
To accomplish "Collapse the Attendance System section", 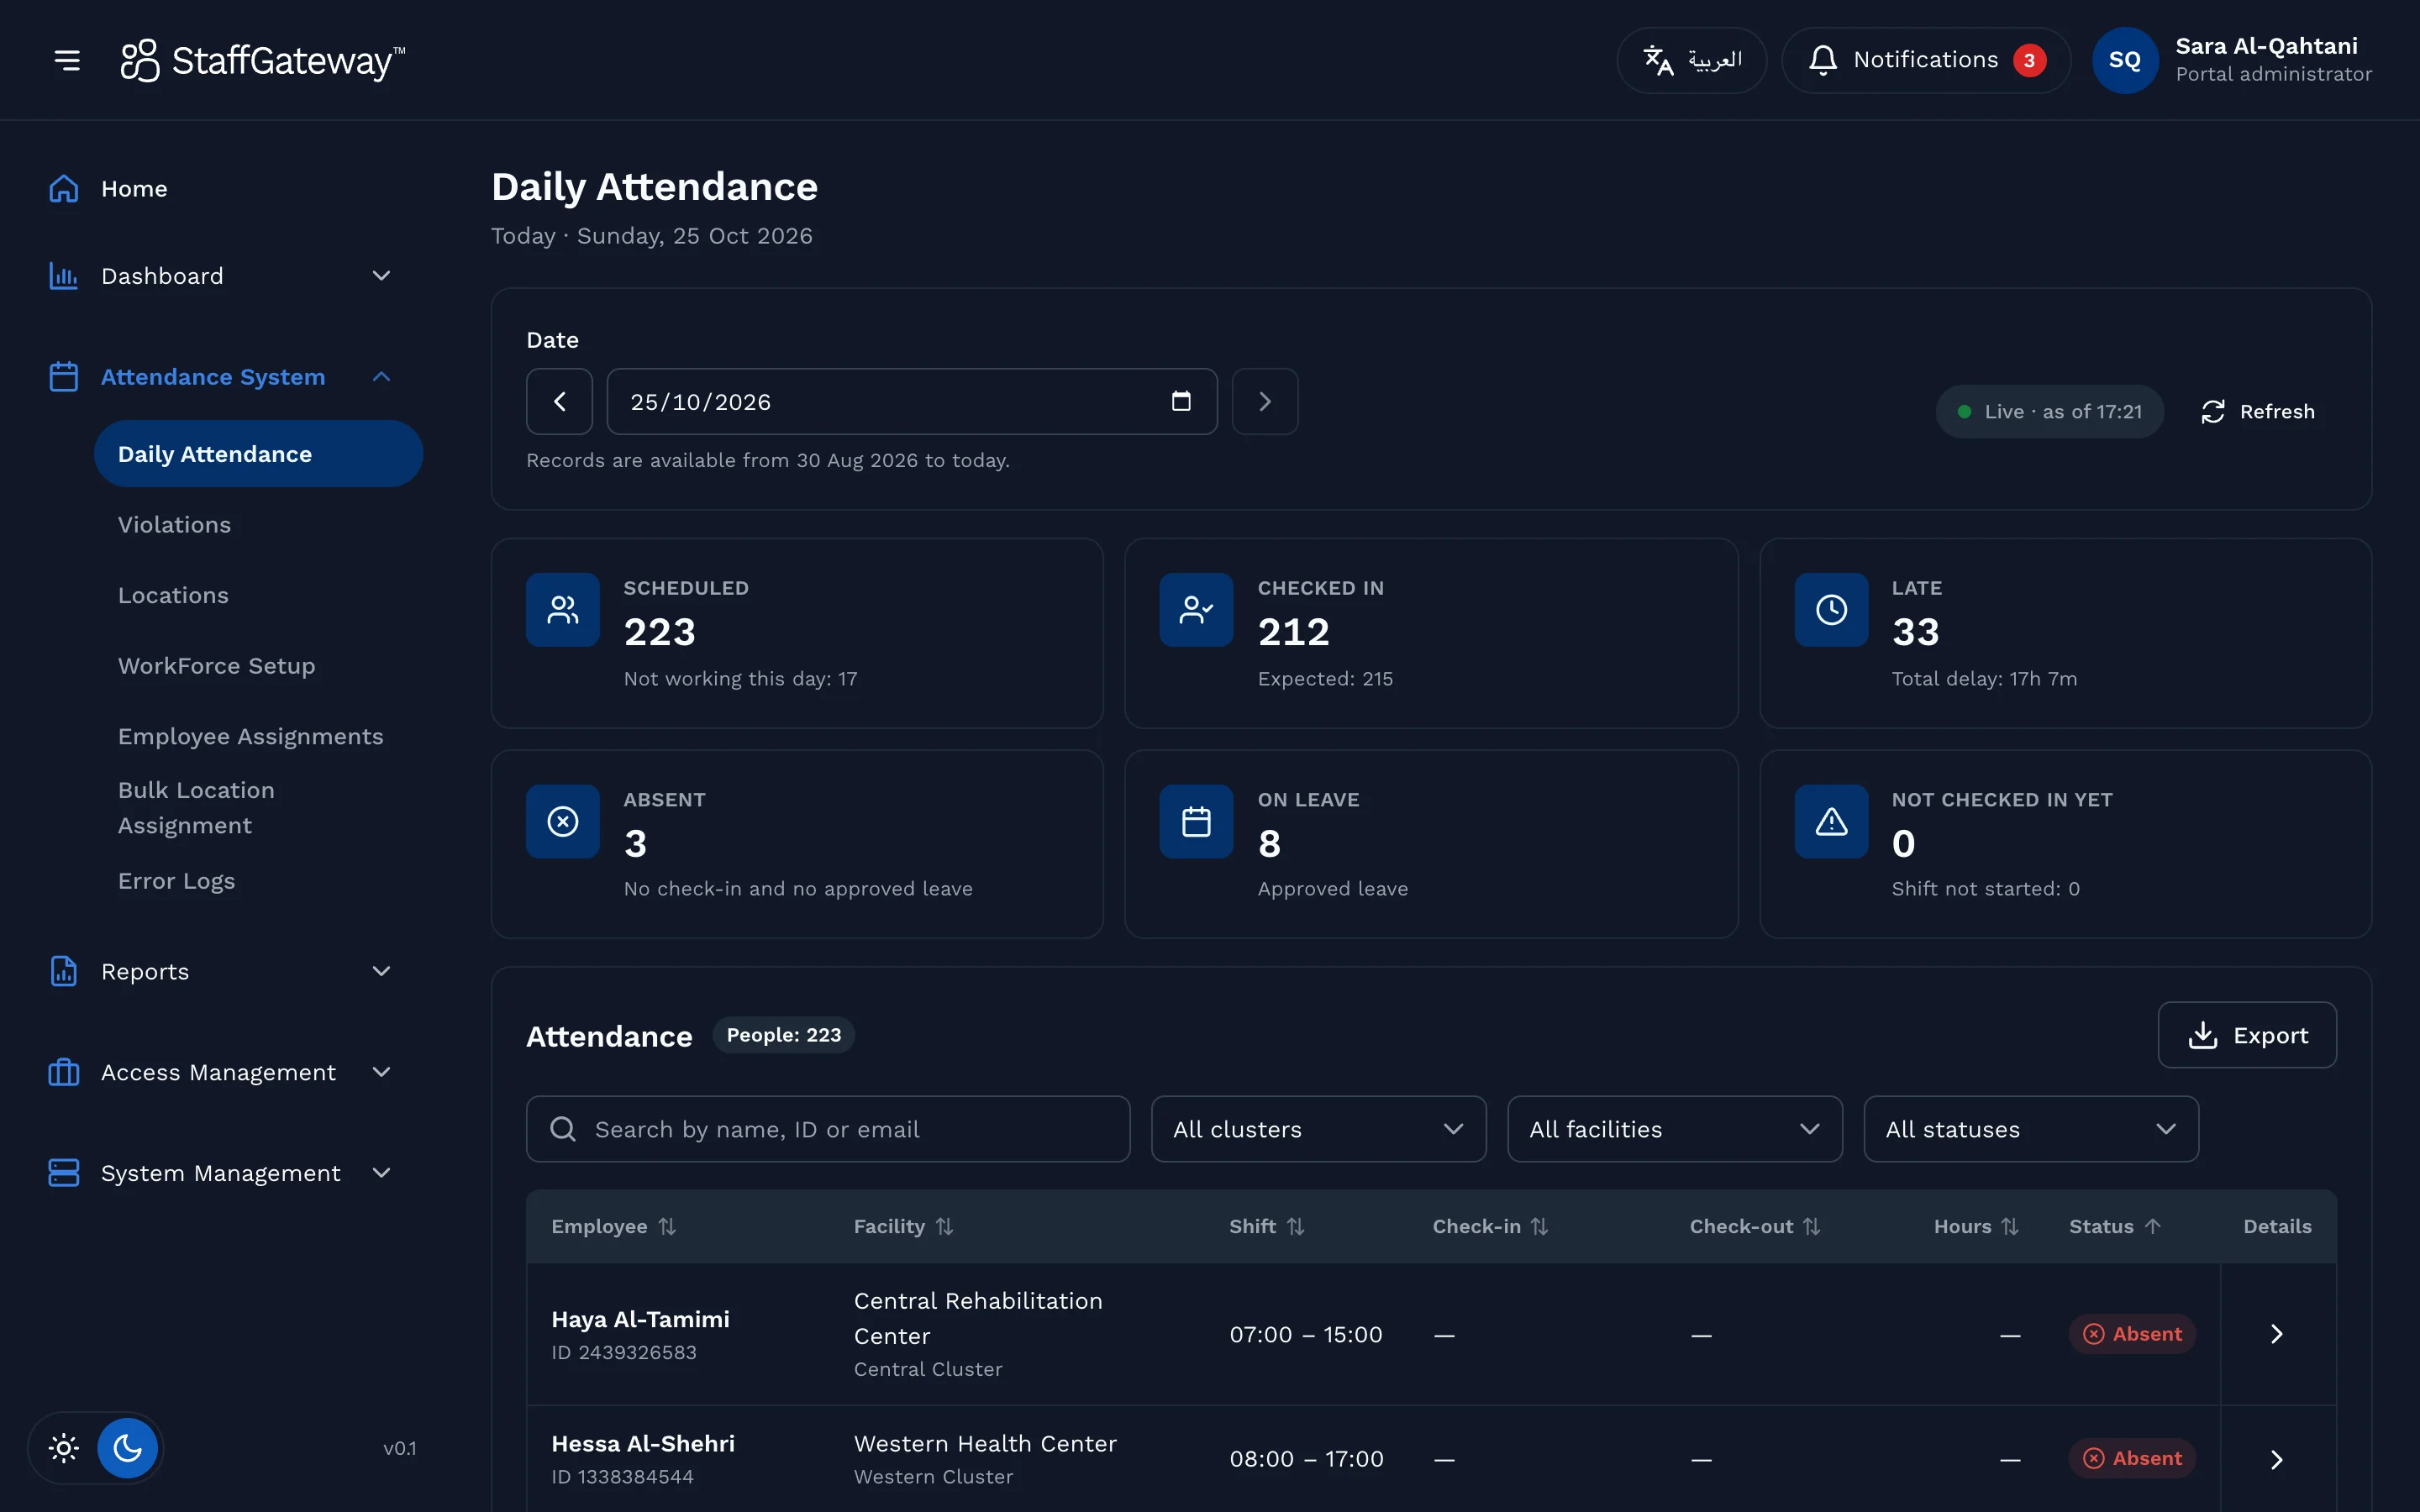I will [220, 377].
